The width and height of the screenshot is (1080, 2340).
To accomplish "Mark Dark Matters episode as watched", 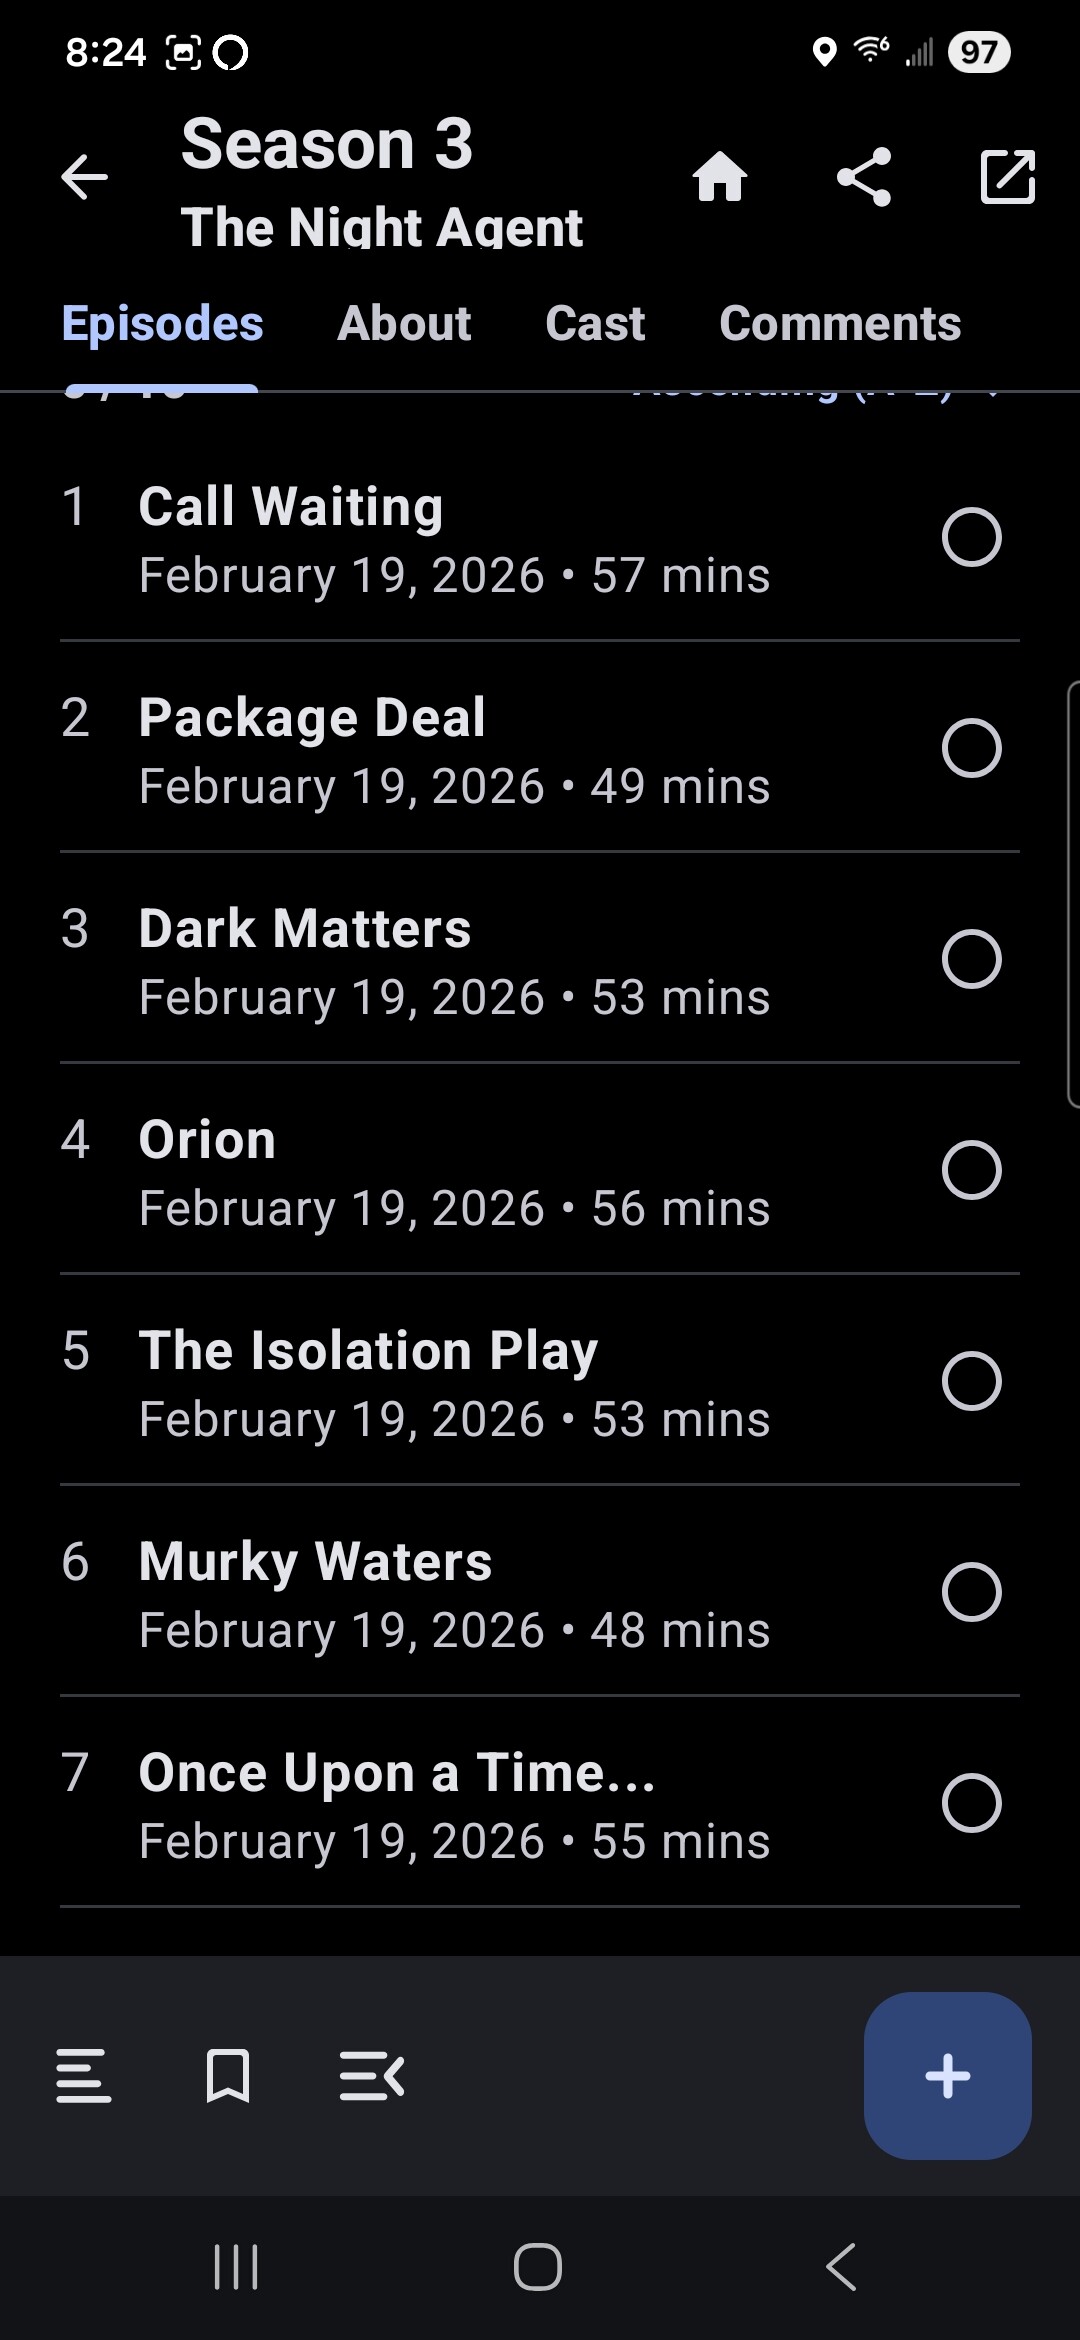I will coord(971,959).
